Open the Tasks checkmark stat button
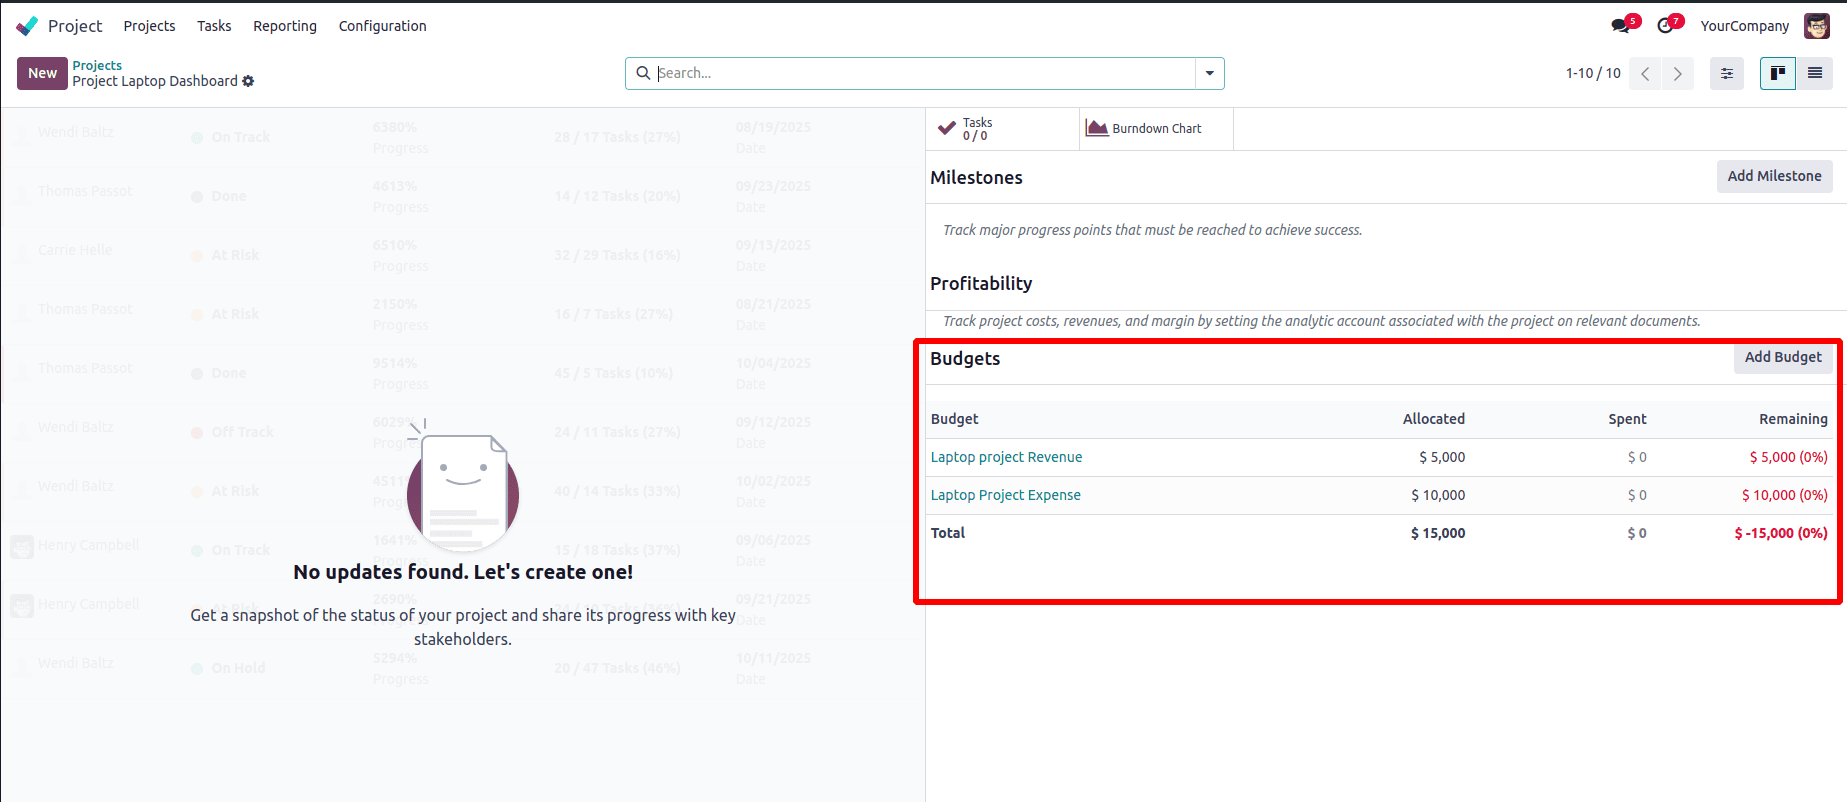The height and width of the screenshot is (802, 1847). (966, 129)
